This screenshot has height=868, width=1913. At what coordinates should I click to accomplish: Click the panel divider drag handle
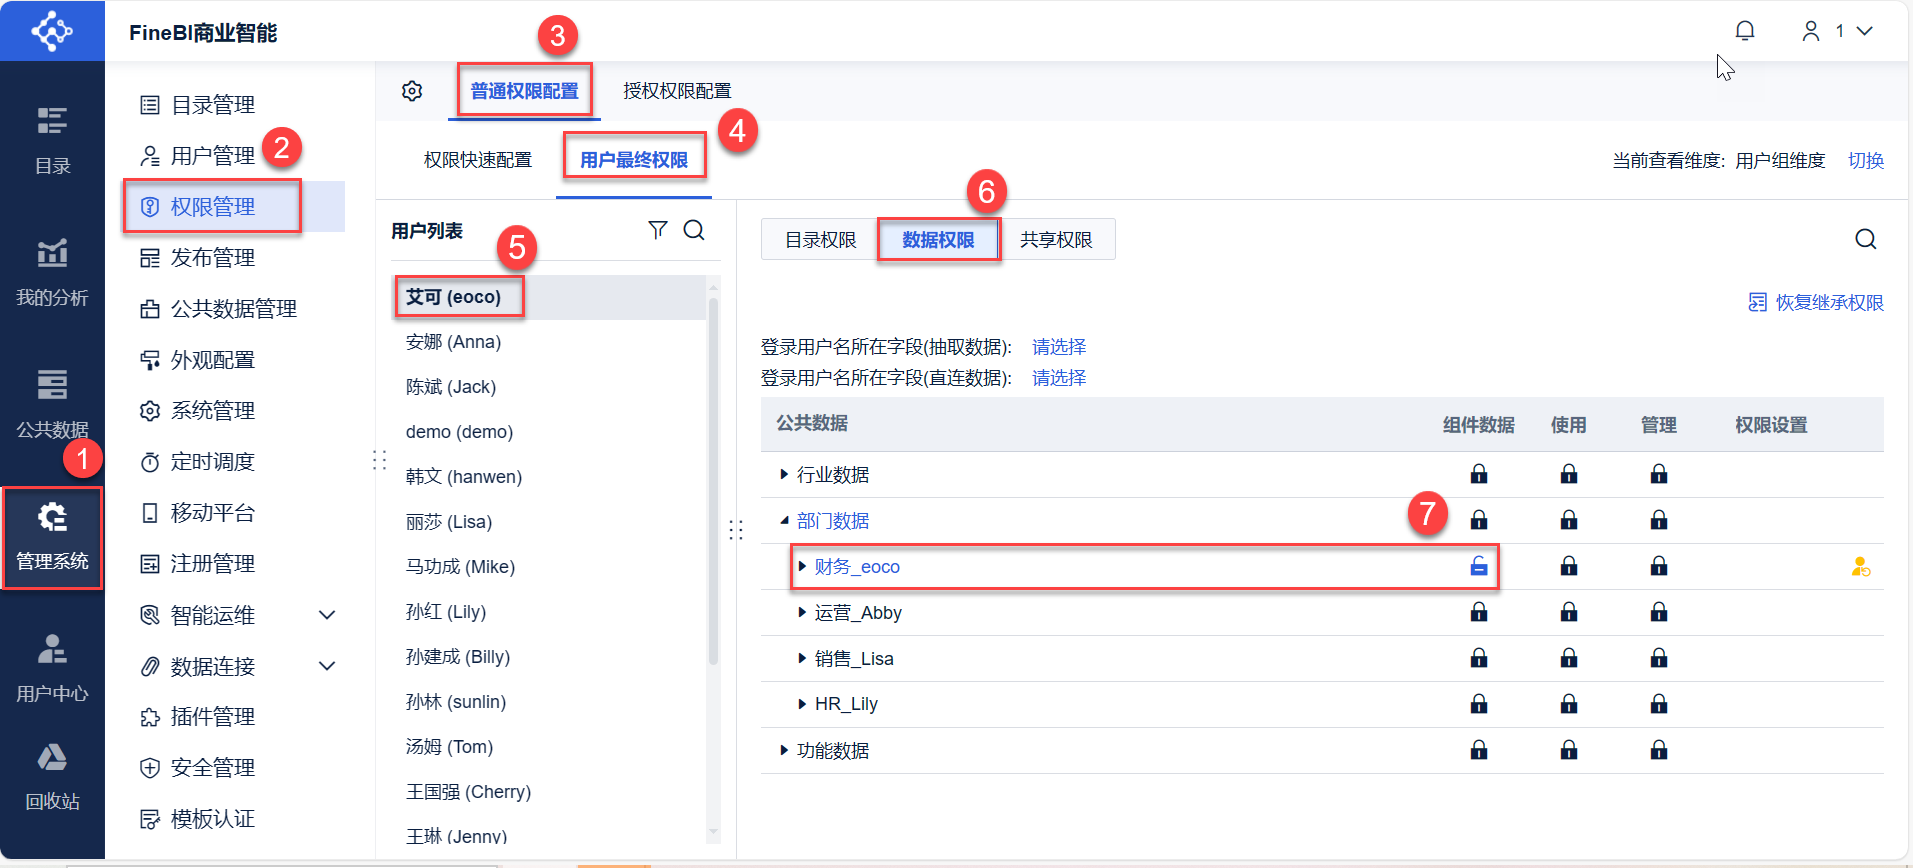[x=736, y=530]
